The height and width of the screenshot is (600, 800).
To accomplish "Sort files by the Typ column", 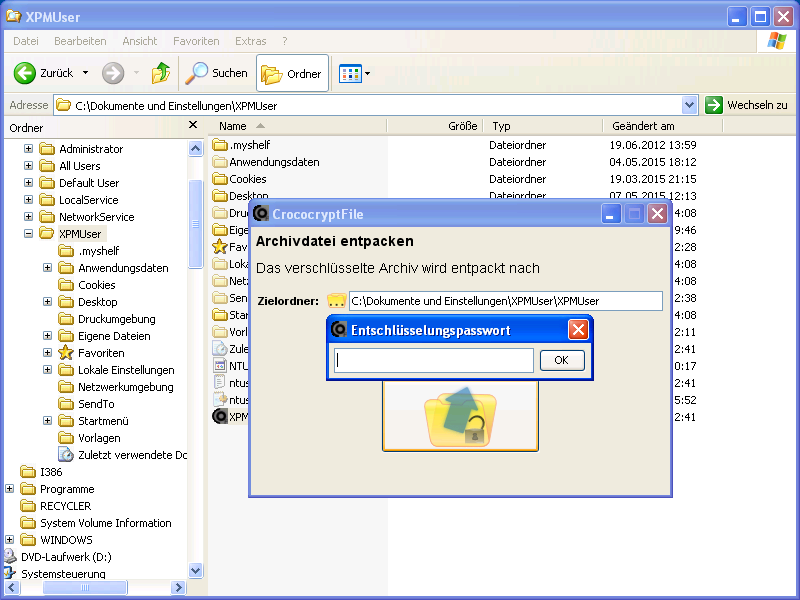I will pyautogui.click(x=543, y=126).
